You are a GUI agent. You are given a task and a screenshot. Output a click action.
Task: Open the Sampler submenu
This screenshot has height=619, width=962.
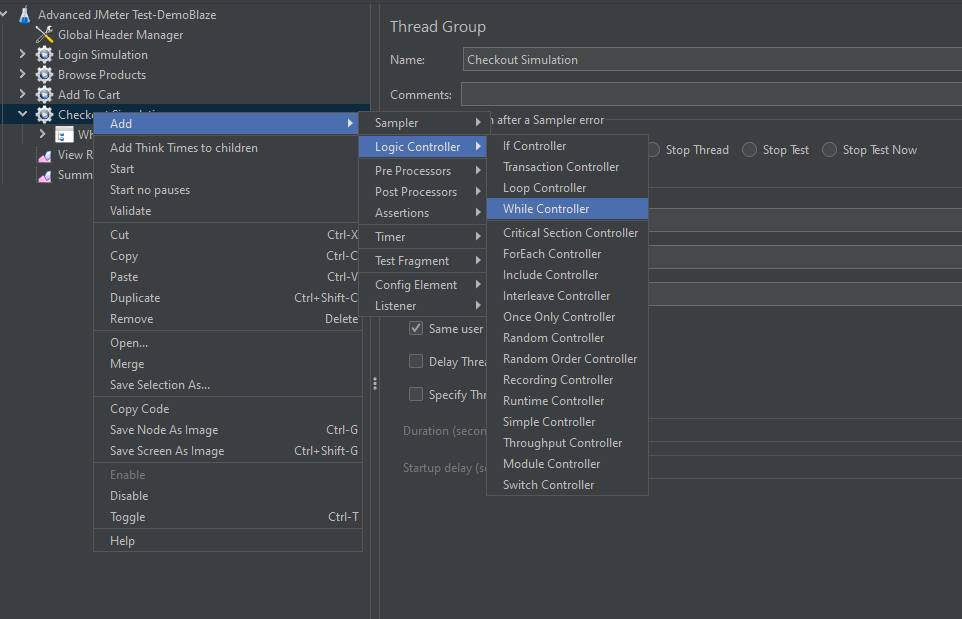click(424, 123)
